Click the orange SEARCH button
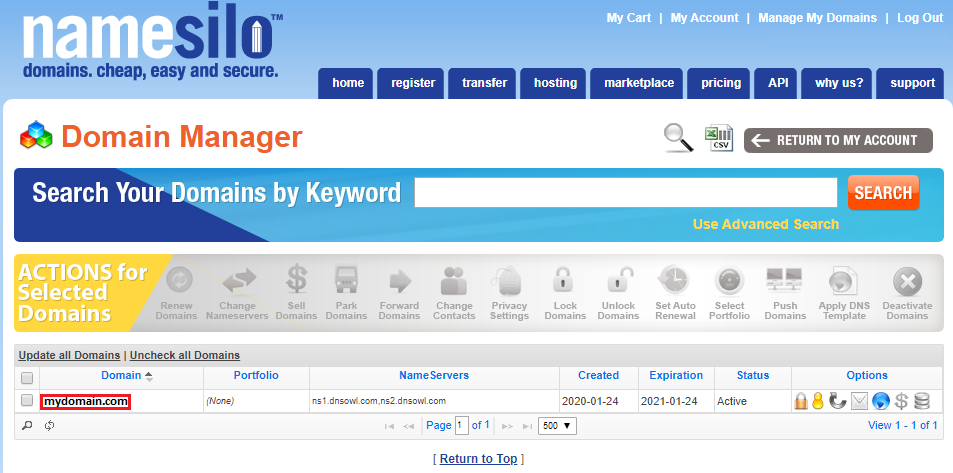953x473 pixels. click(x=883, y=193)
